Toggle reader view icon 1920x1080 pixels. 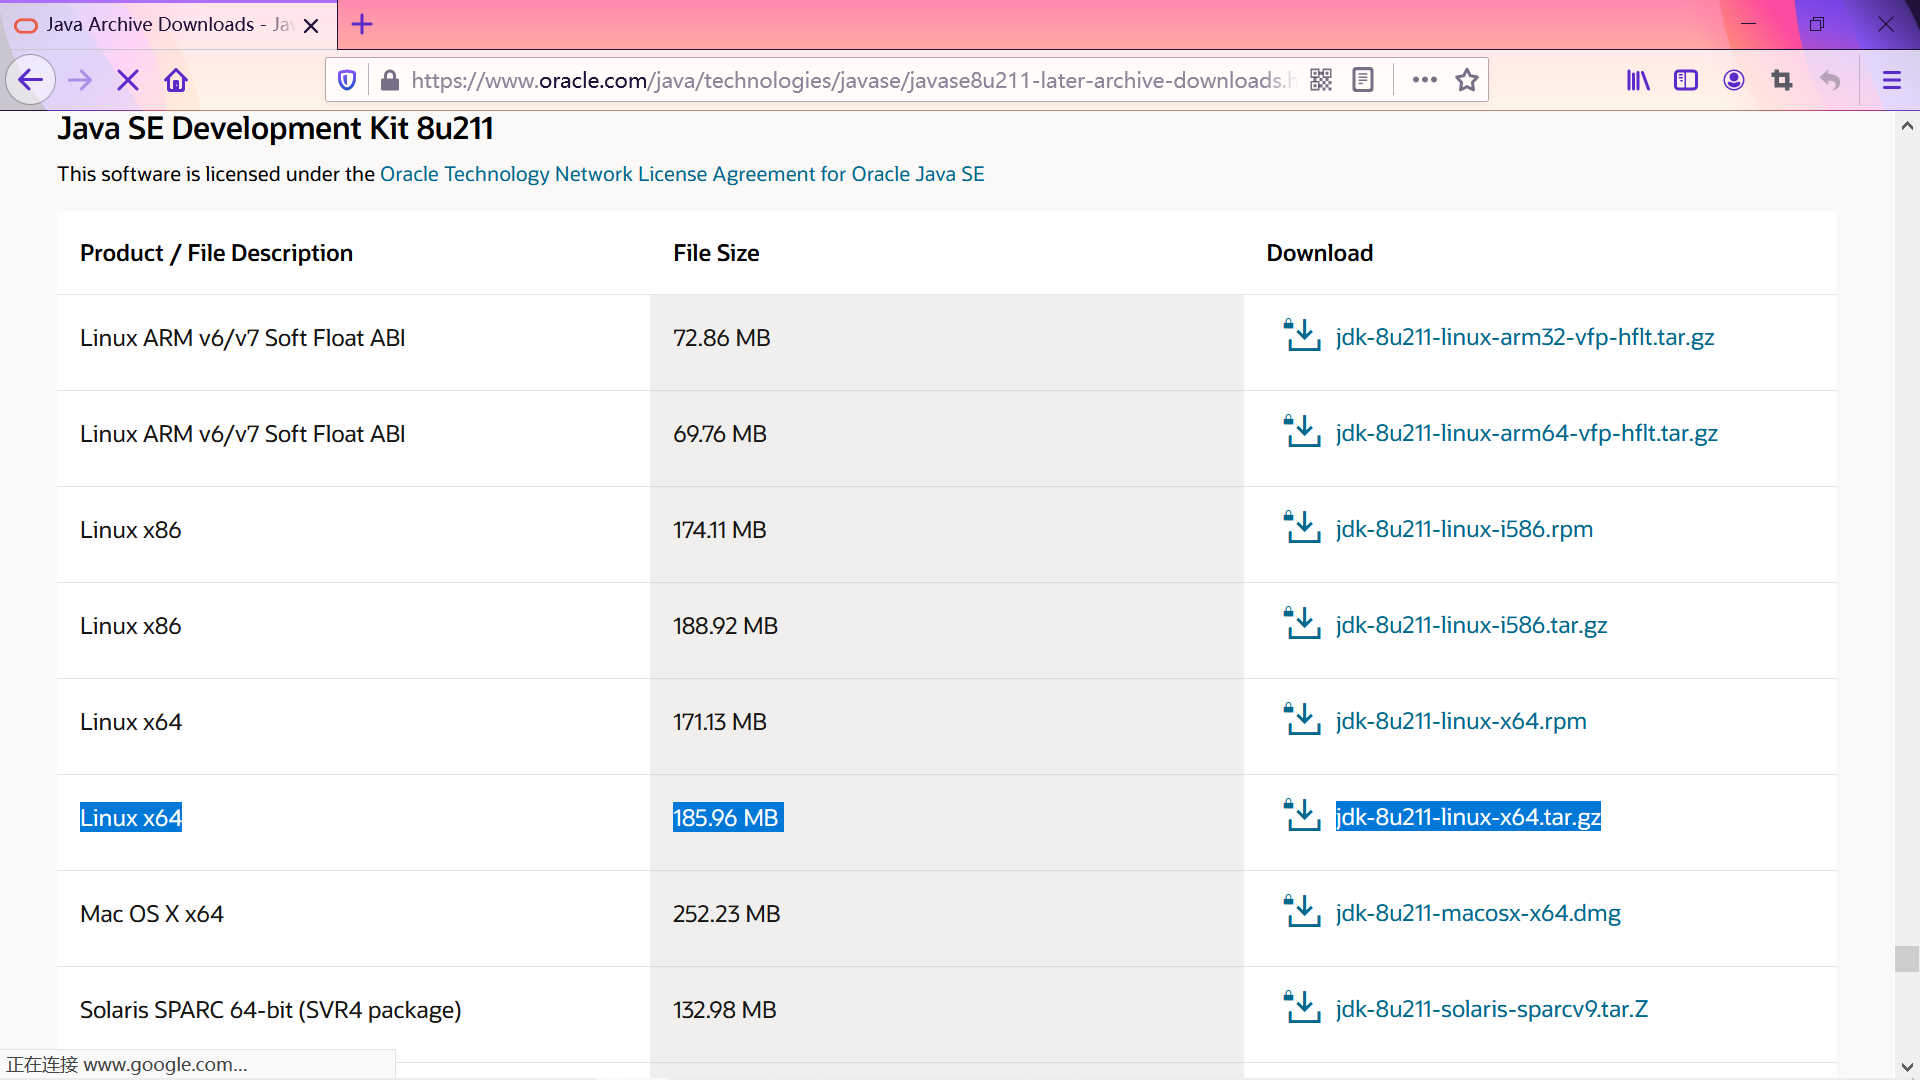(x=1363, y=80)
